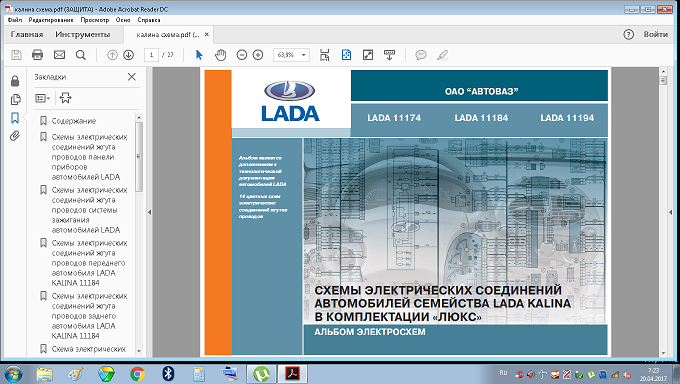Click the Войти sign-in button
680x384 pixels.
pyautogui.click(x=656, y=34)
